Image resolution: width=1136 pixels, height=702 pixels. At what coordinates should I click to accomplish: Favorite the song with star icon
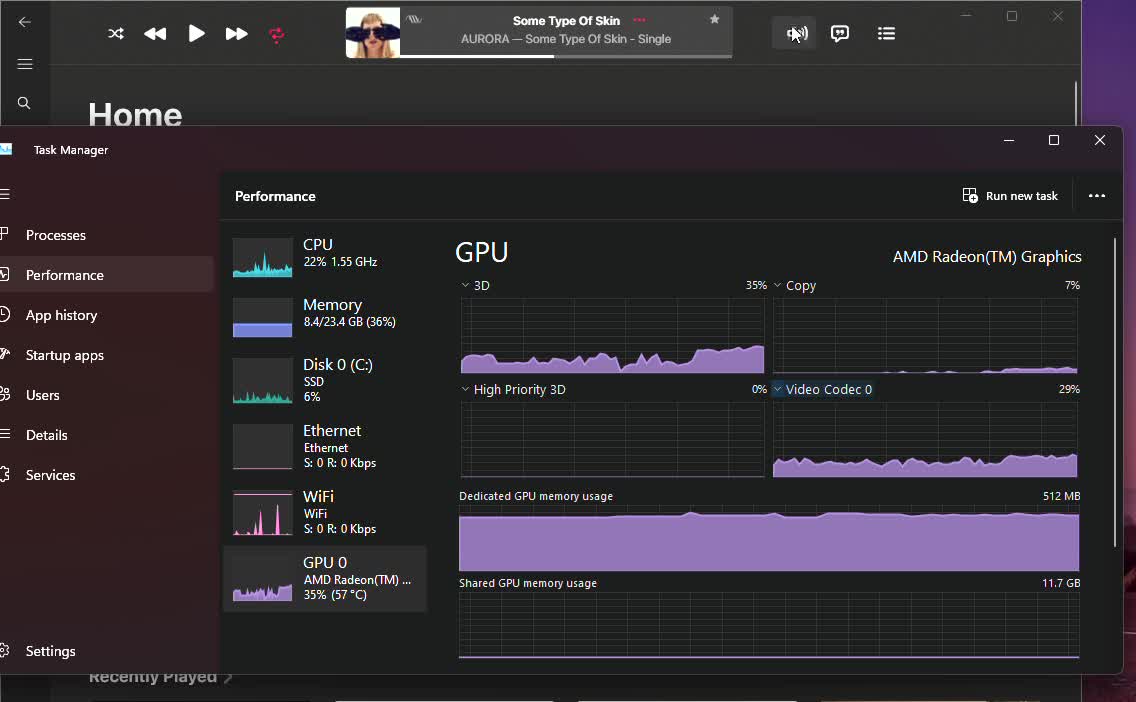pyautogui.click(x=714, y=19)
